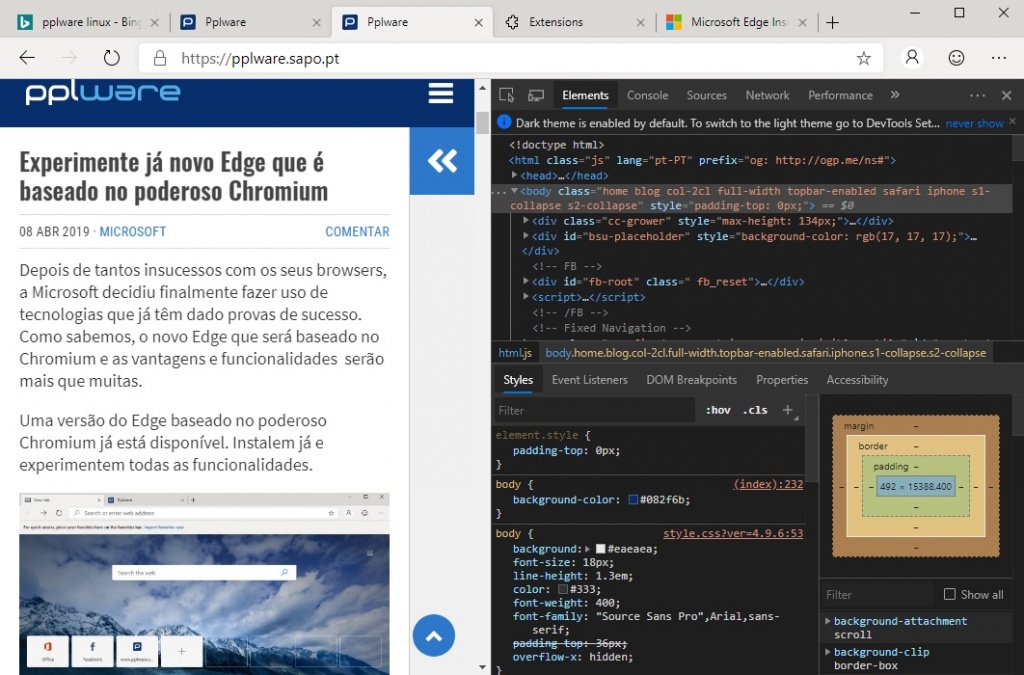Switch to the Console tab
Viewport: 1024px width, 675px height.
[647, 94]
